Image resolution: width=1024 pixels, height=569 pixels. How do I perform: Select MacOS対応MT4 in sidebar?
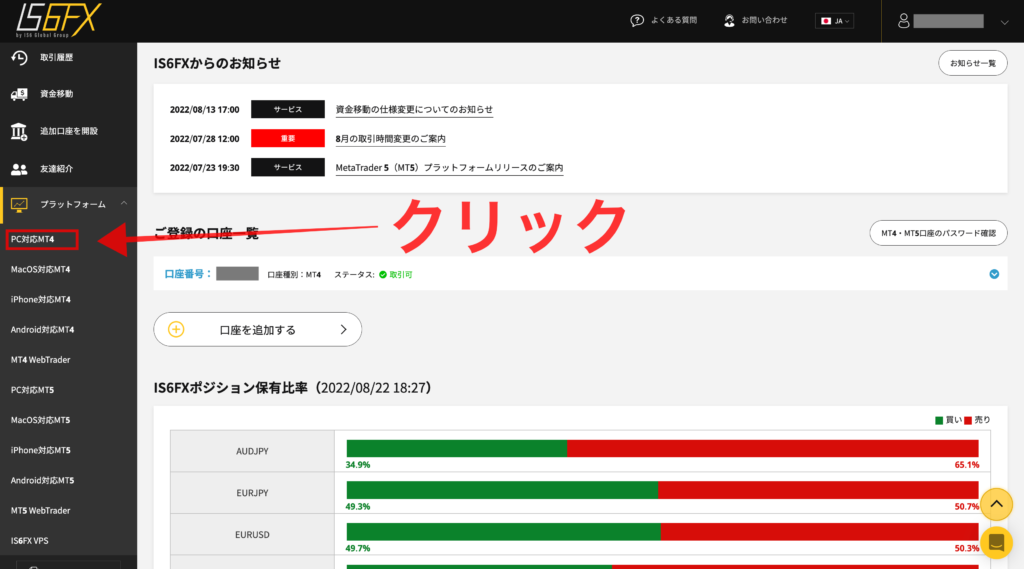40,269
